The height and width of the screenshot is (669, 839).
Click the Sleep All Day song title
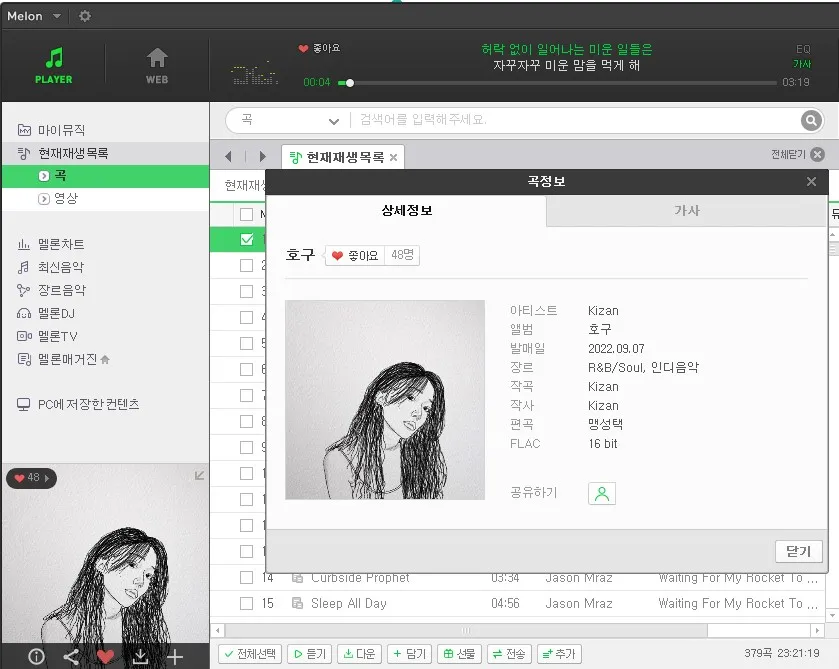click(348, 604)
